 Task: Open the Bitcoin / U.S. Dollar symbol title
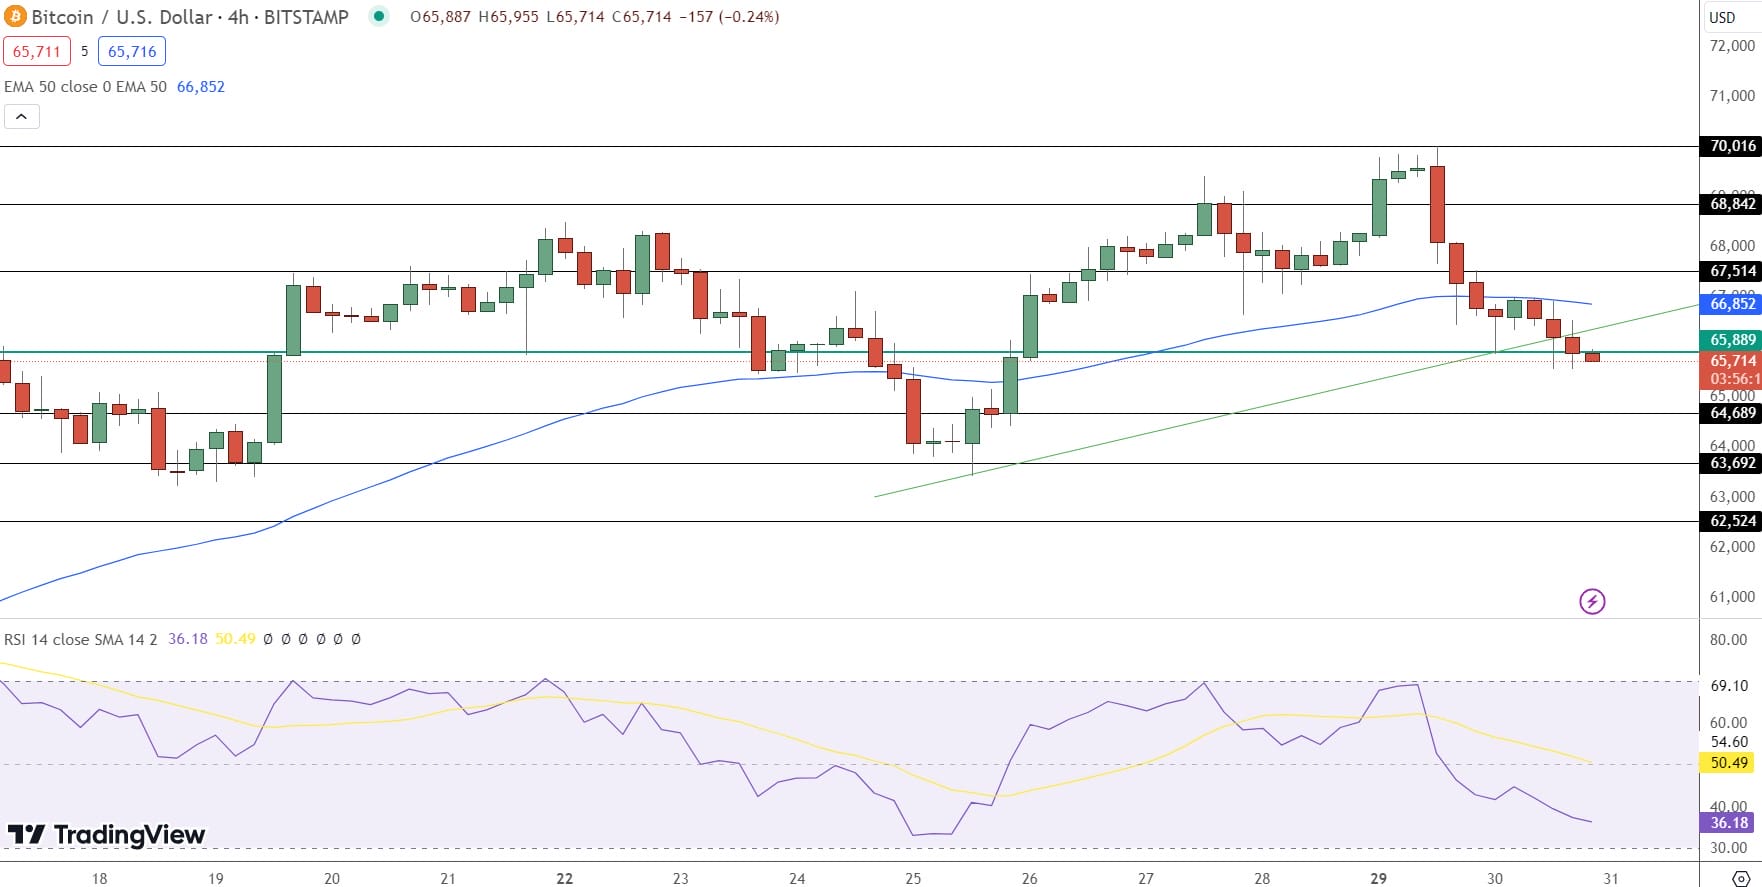[x=190, y=17]
